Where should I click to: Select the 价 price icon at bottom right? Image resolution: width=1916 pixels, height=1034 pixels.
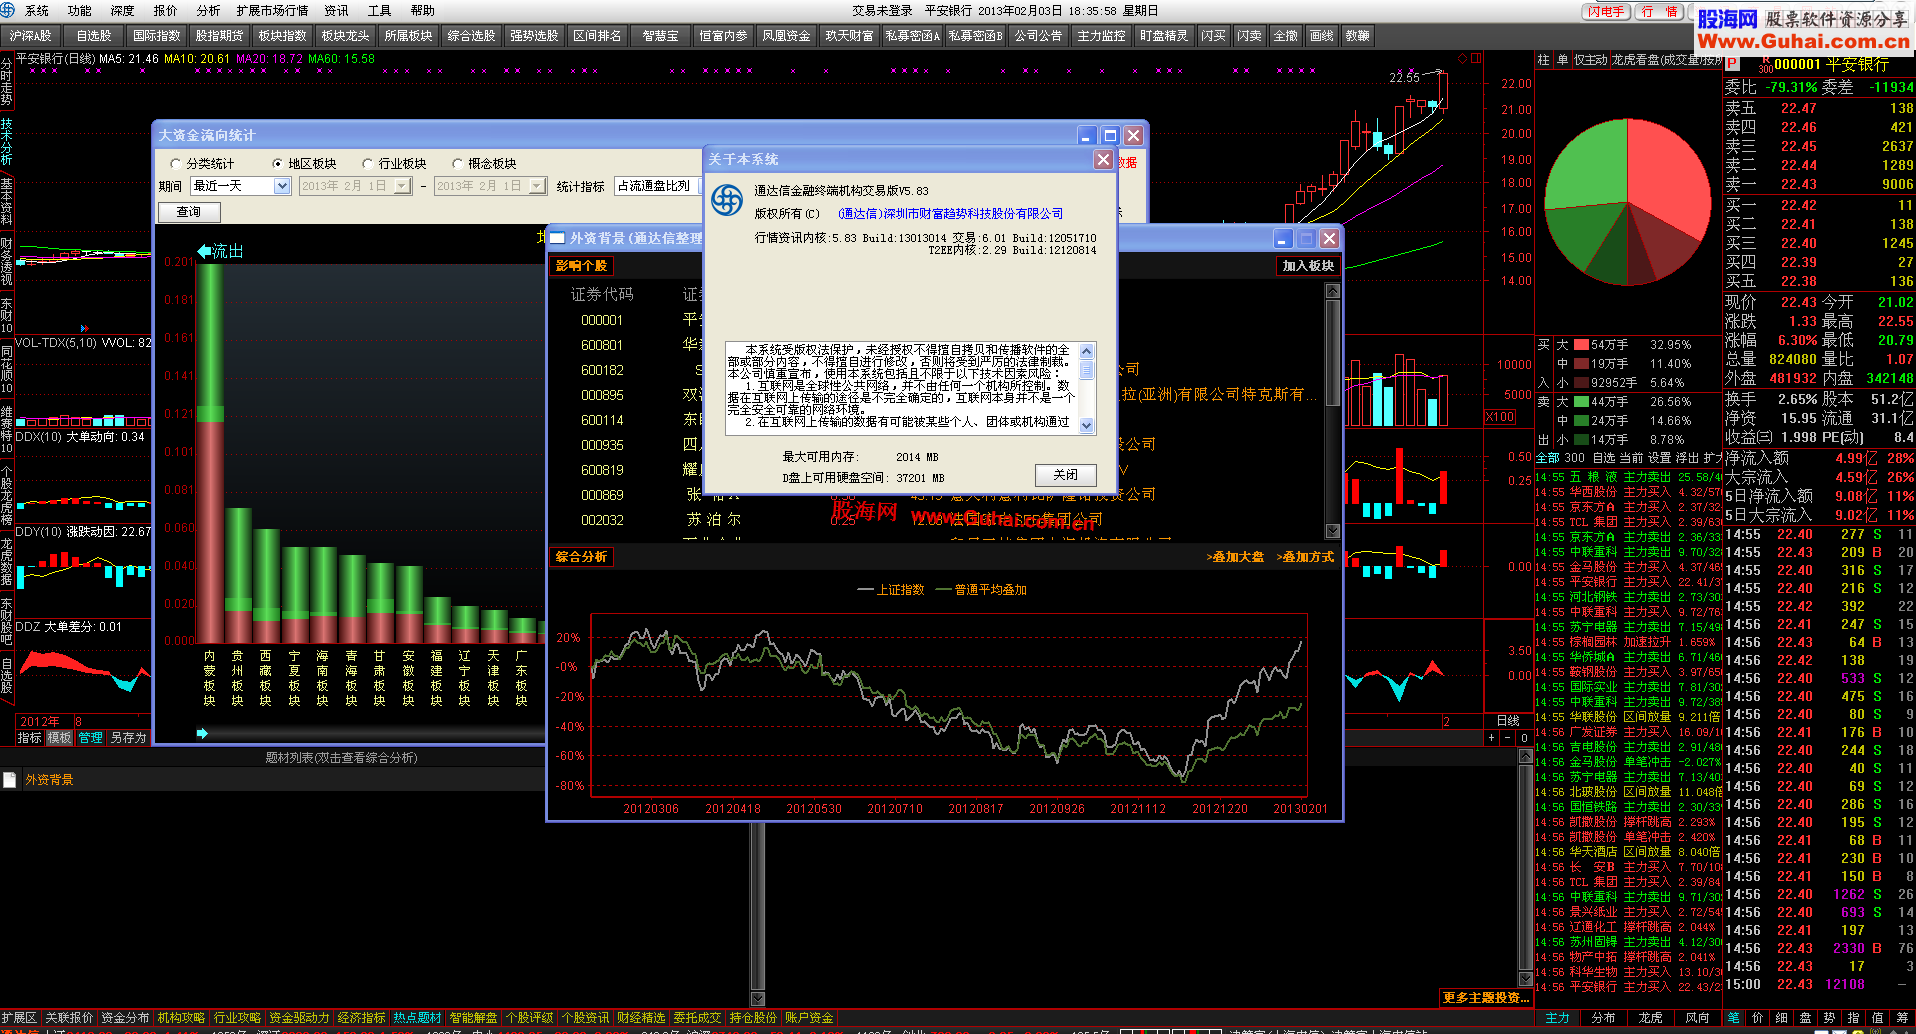(x=1757, y=1017)
